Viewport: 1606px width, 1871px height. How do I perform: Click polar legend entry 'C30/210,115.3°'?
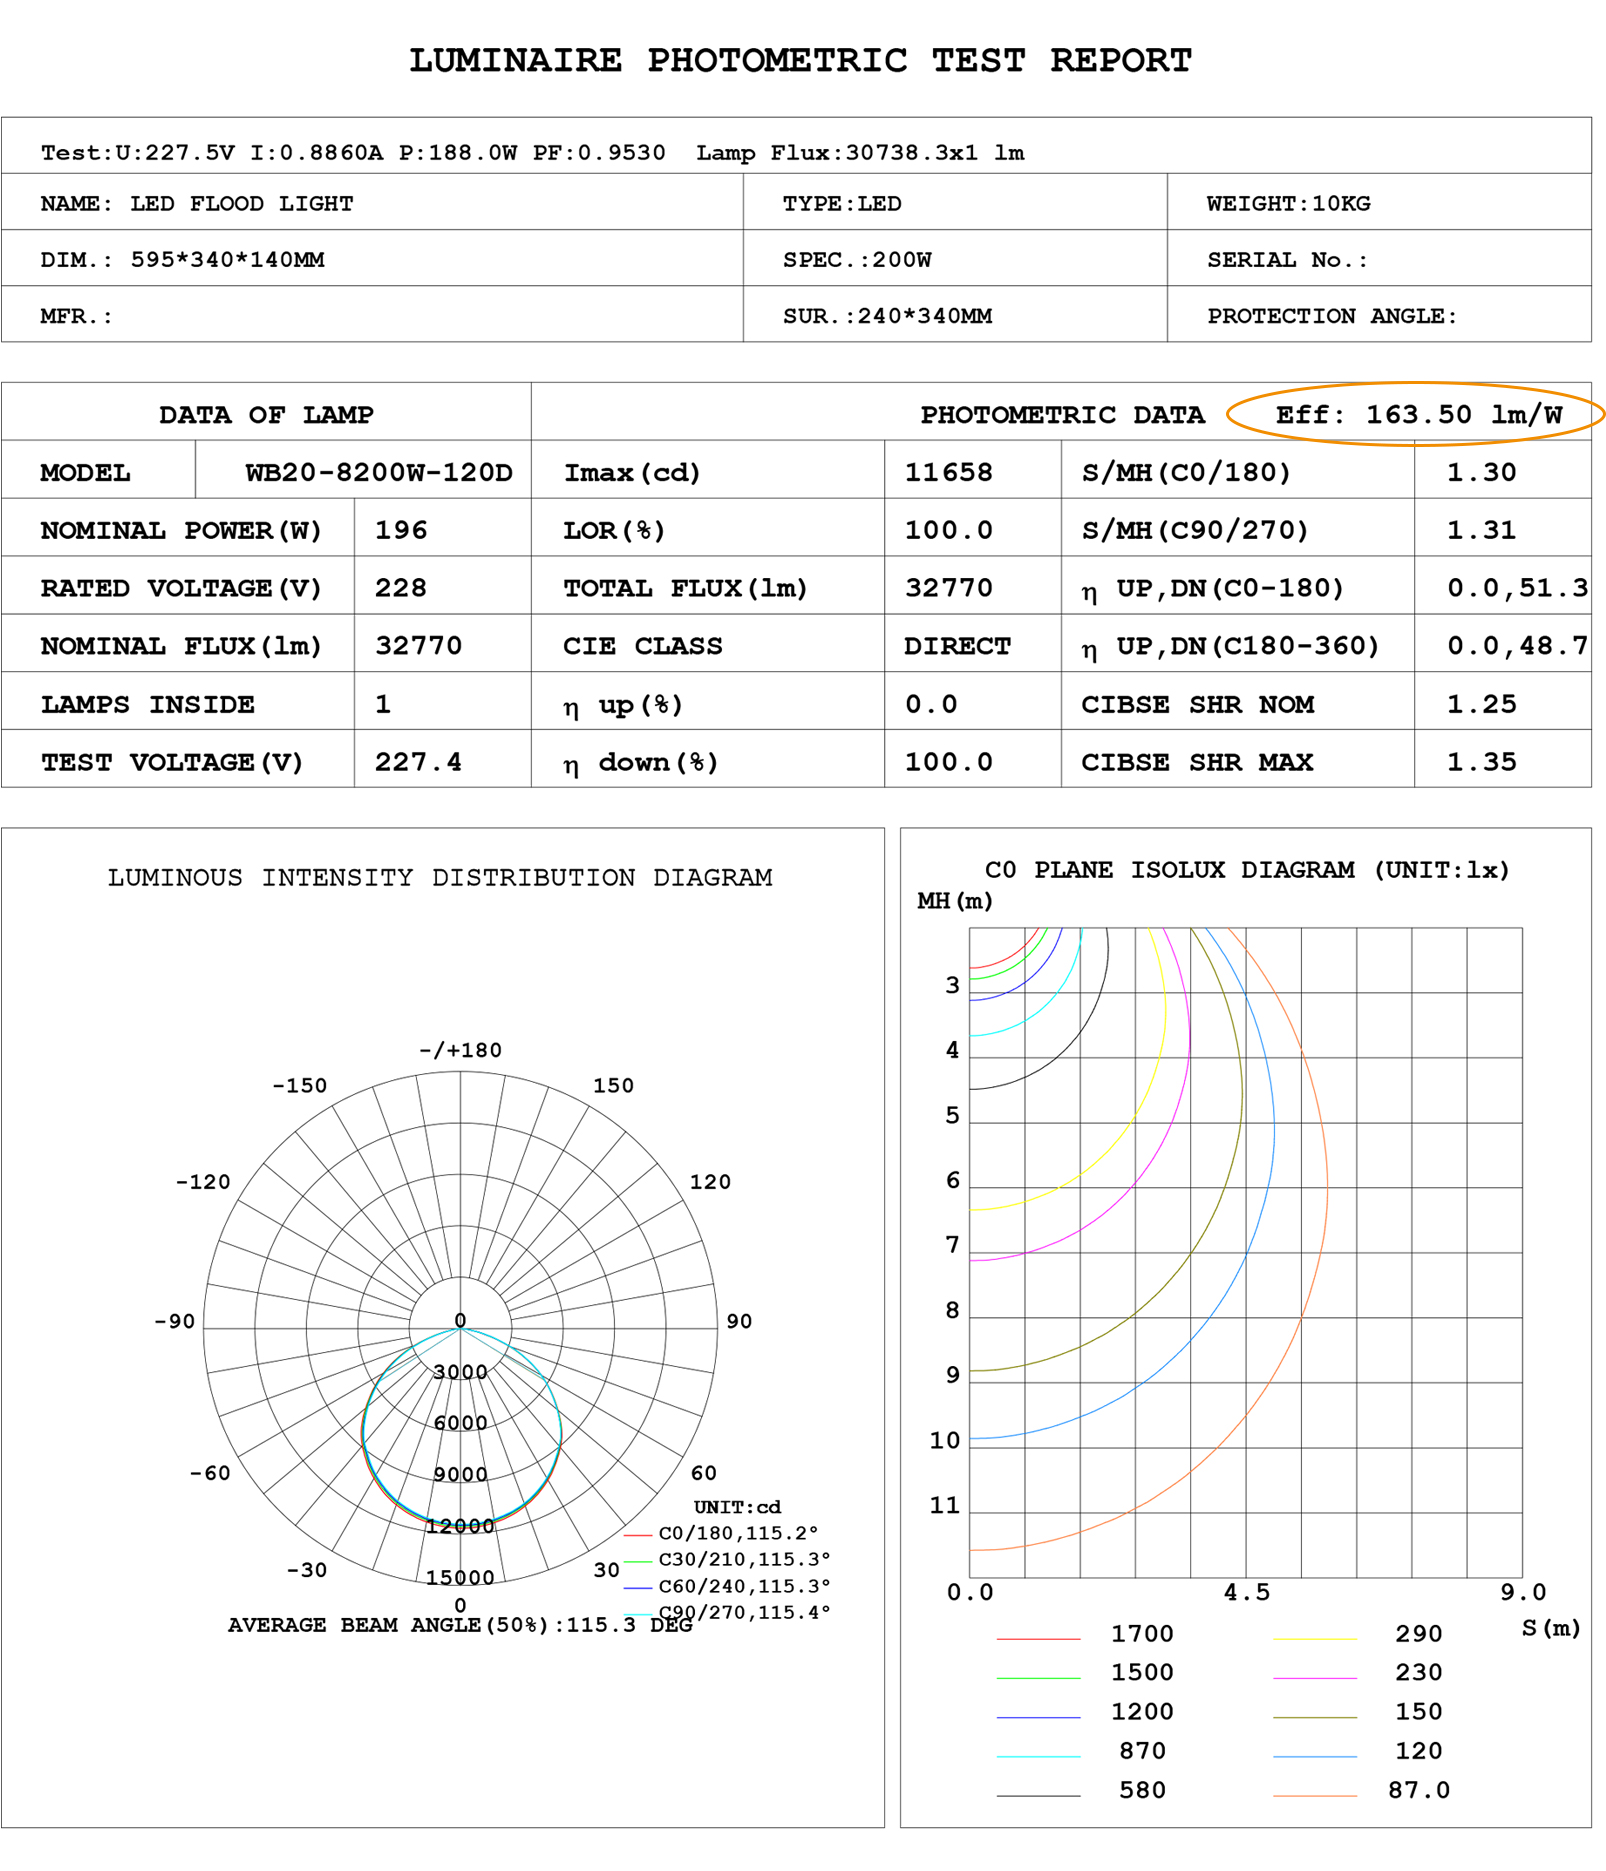click(x=744, y=1559)
